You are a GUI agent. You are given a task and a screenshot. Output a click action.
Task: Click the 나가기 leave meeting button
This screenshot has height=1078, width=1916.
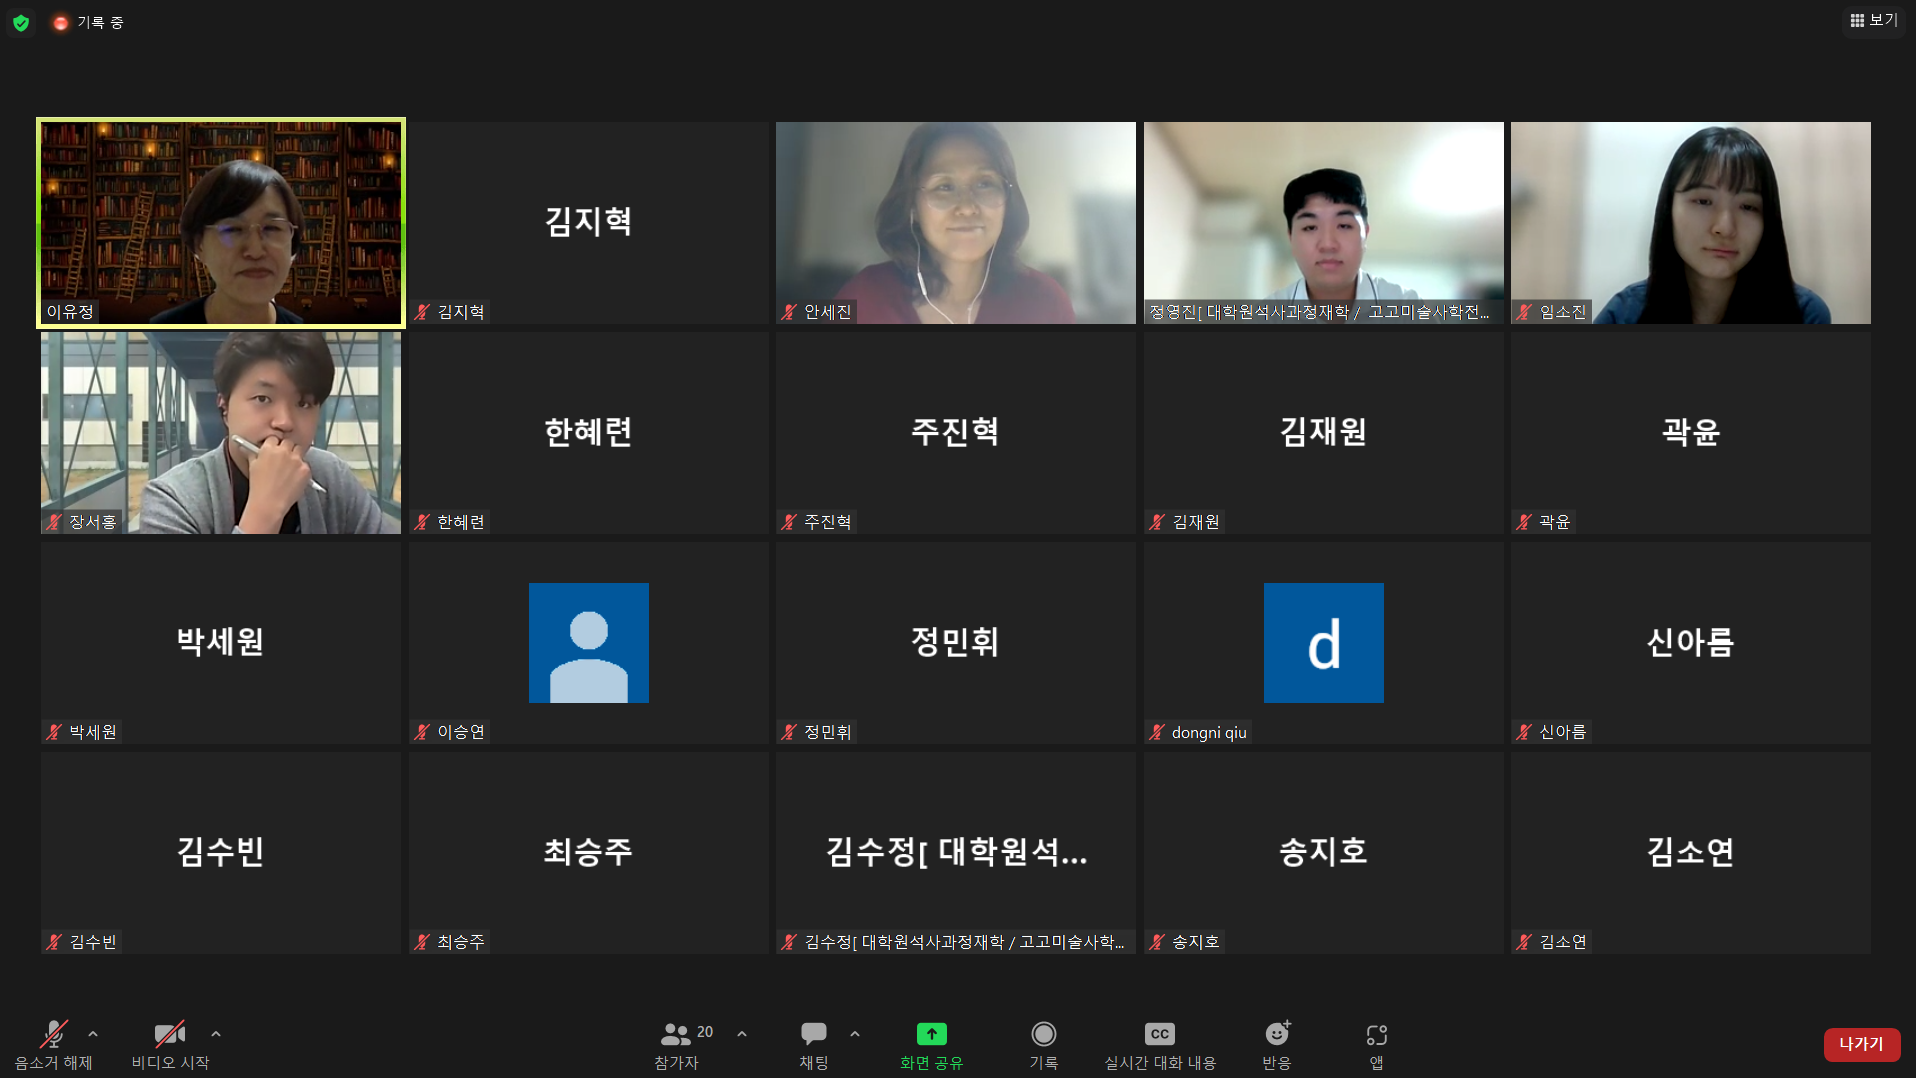click(1861, 1044)
